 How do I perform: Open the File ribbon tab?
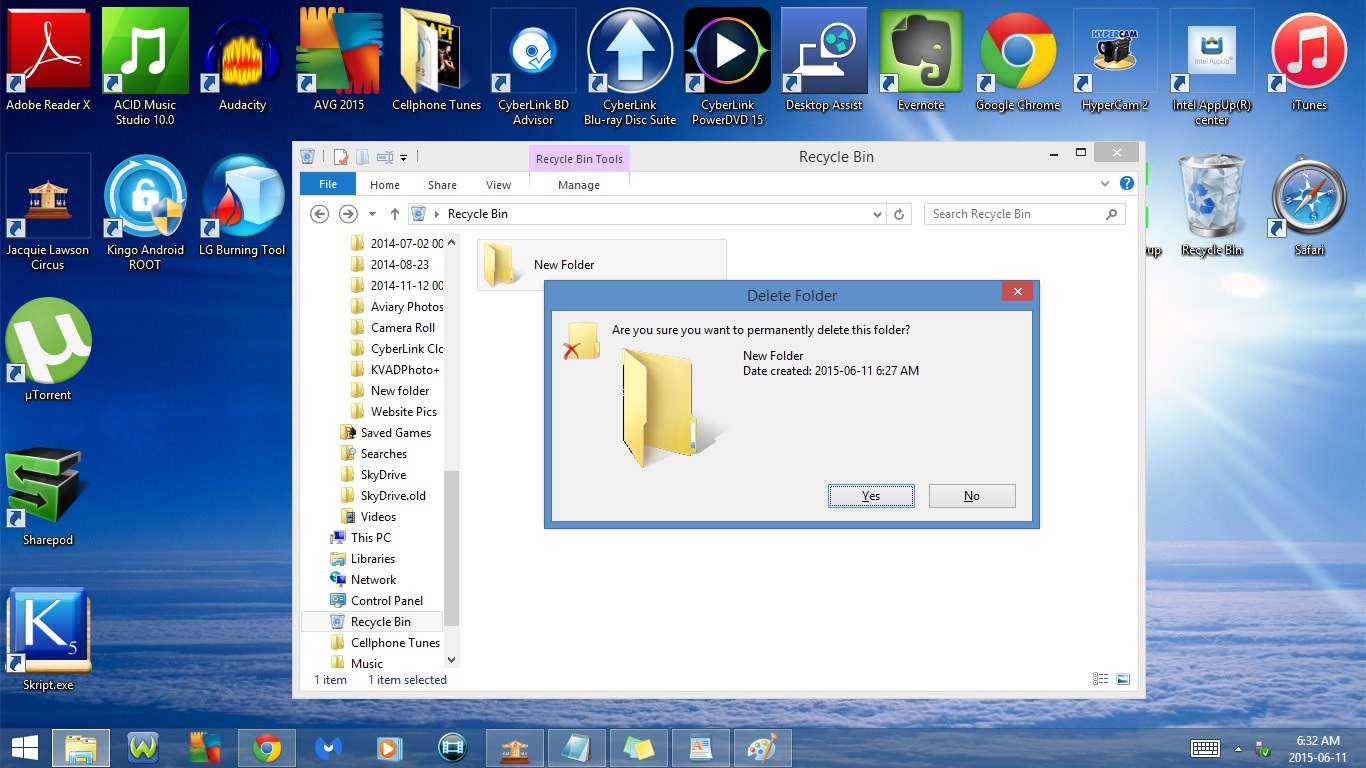coord(328,184)
